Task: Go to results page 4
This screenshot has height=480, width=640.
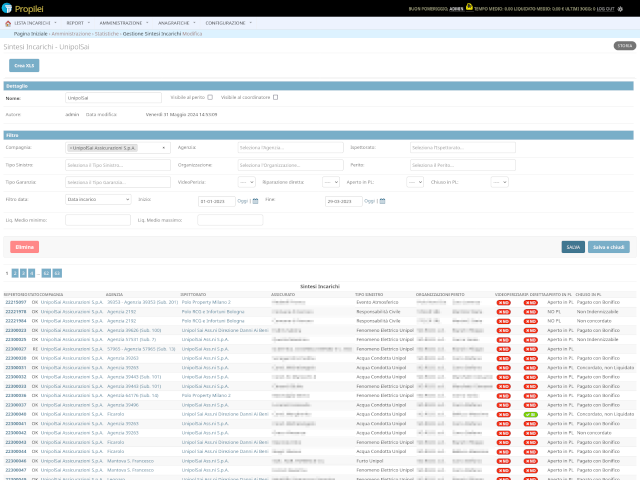Action: [31, 273]
